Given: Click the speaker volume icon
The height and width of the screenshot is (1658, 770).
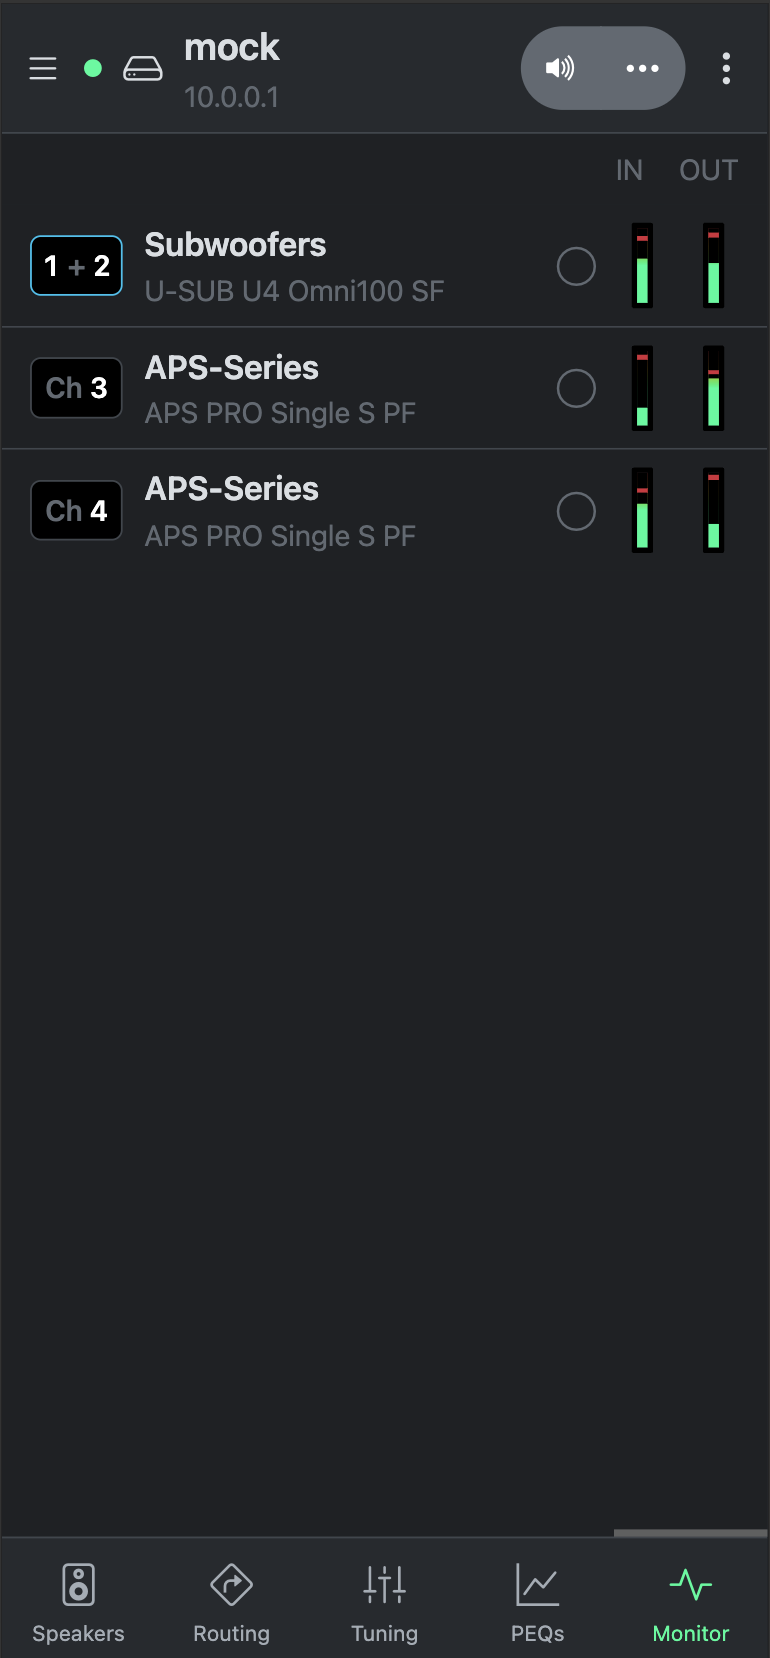Looking at the screenshot, I should [x=560, y=68].
